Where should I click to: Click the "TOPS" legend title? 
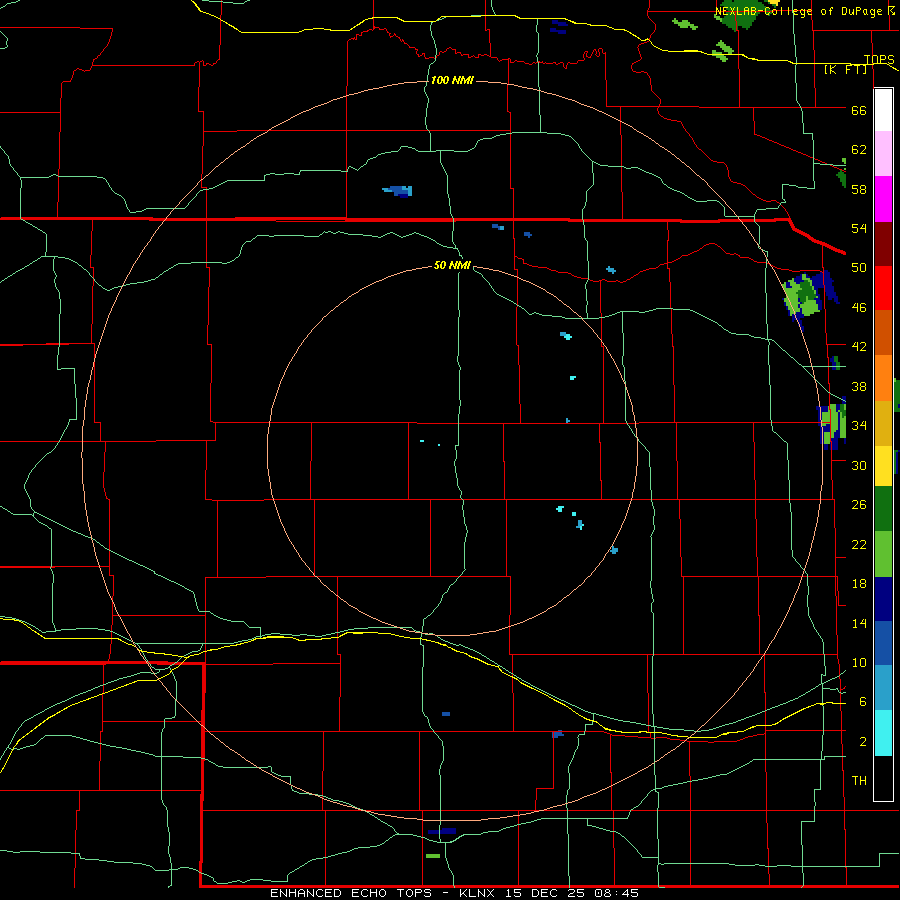click(879, 60)
